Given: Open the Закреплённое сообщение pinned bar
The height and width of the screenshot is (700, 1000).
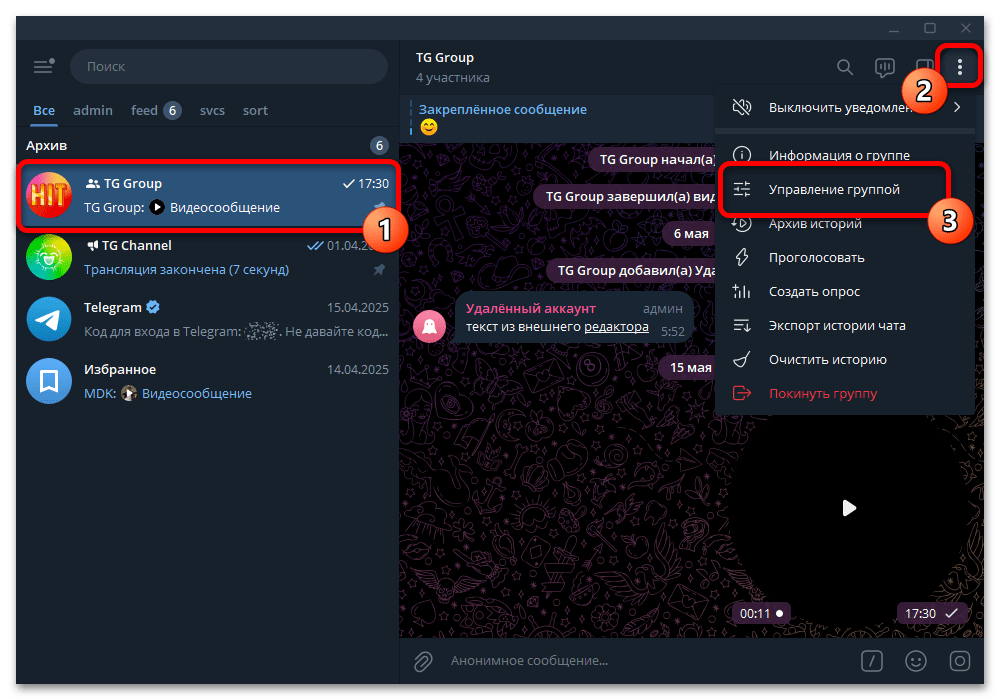Looking at the screenshot, I should coord(558,119).
